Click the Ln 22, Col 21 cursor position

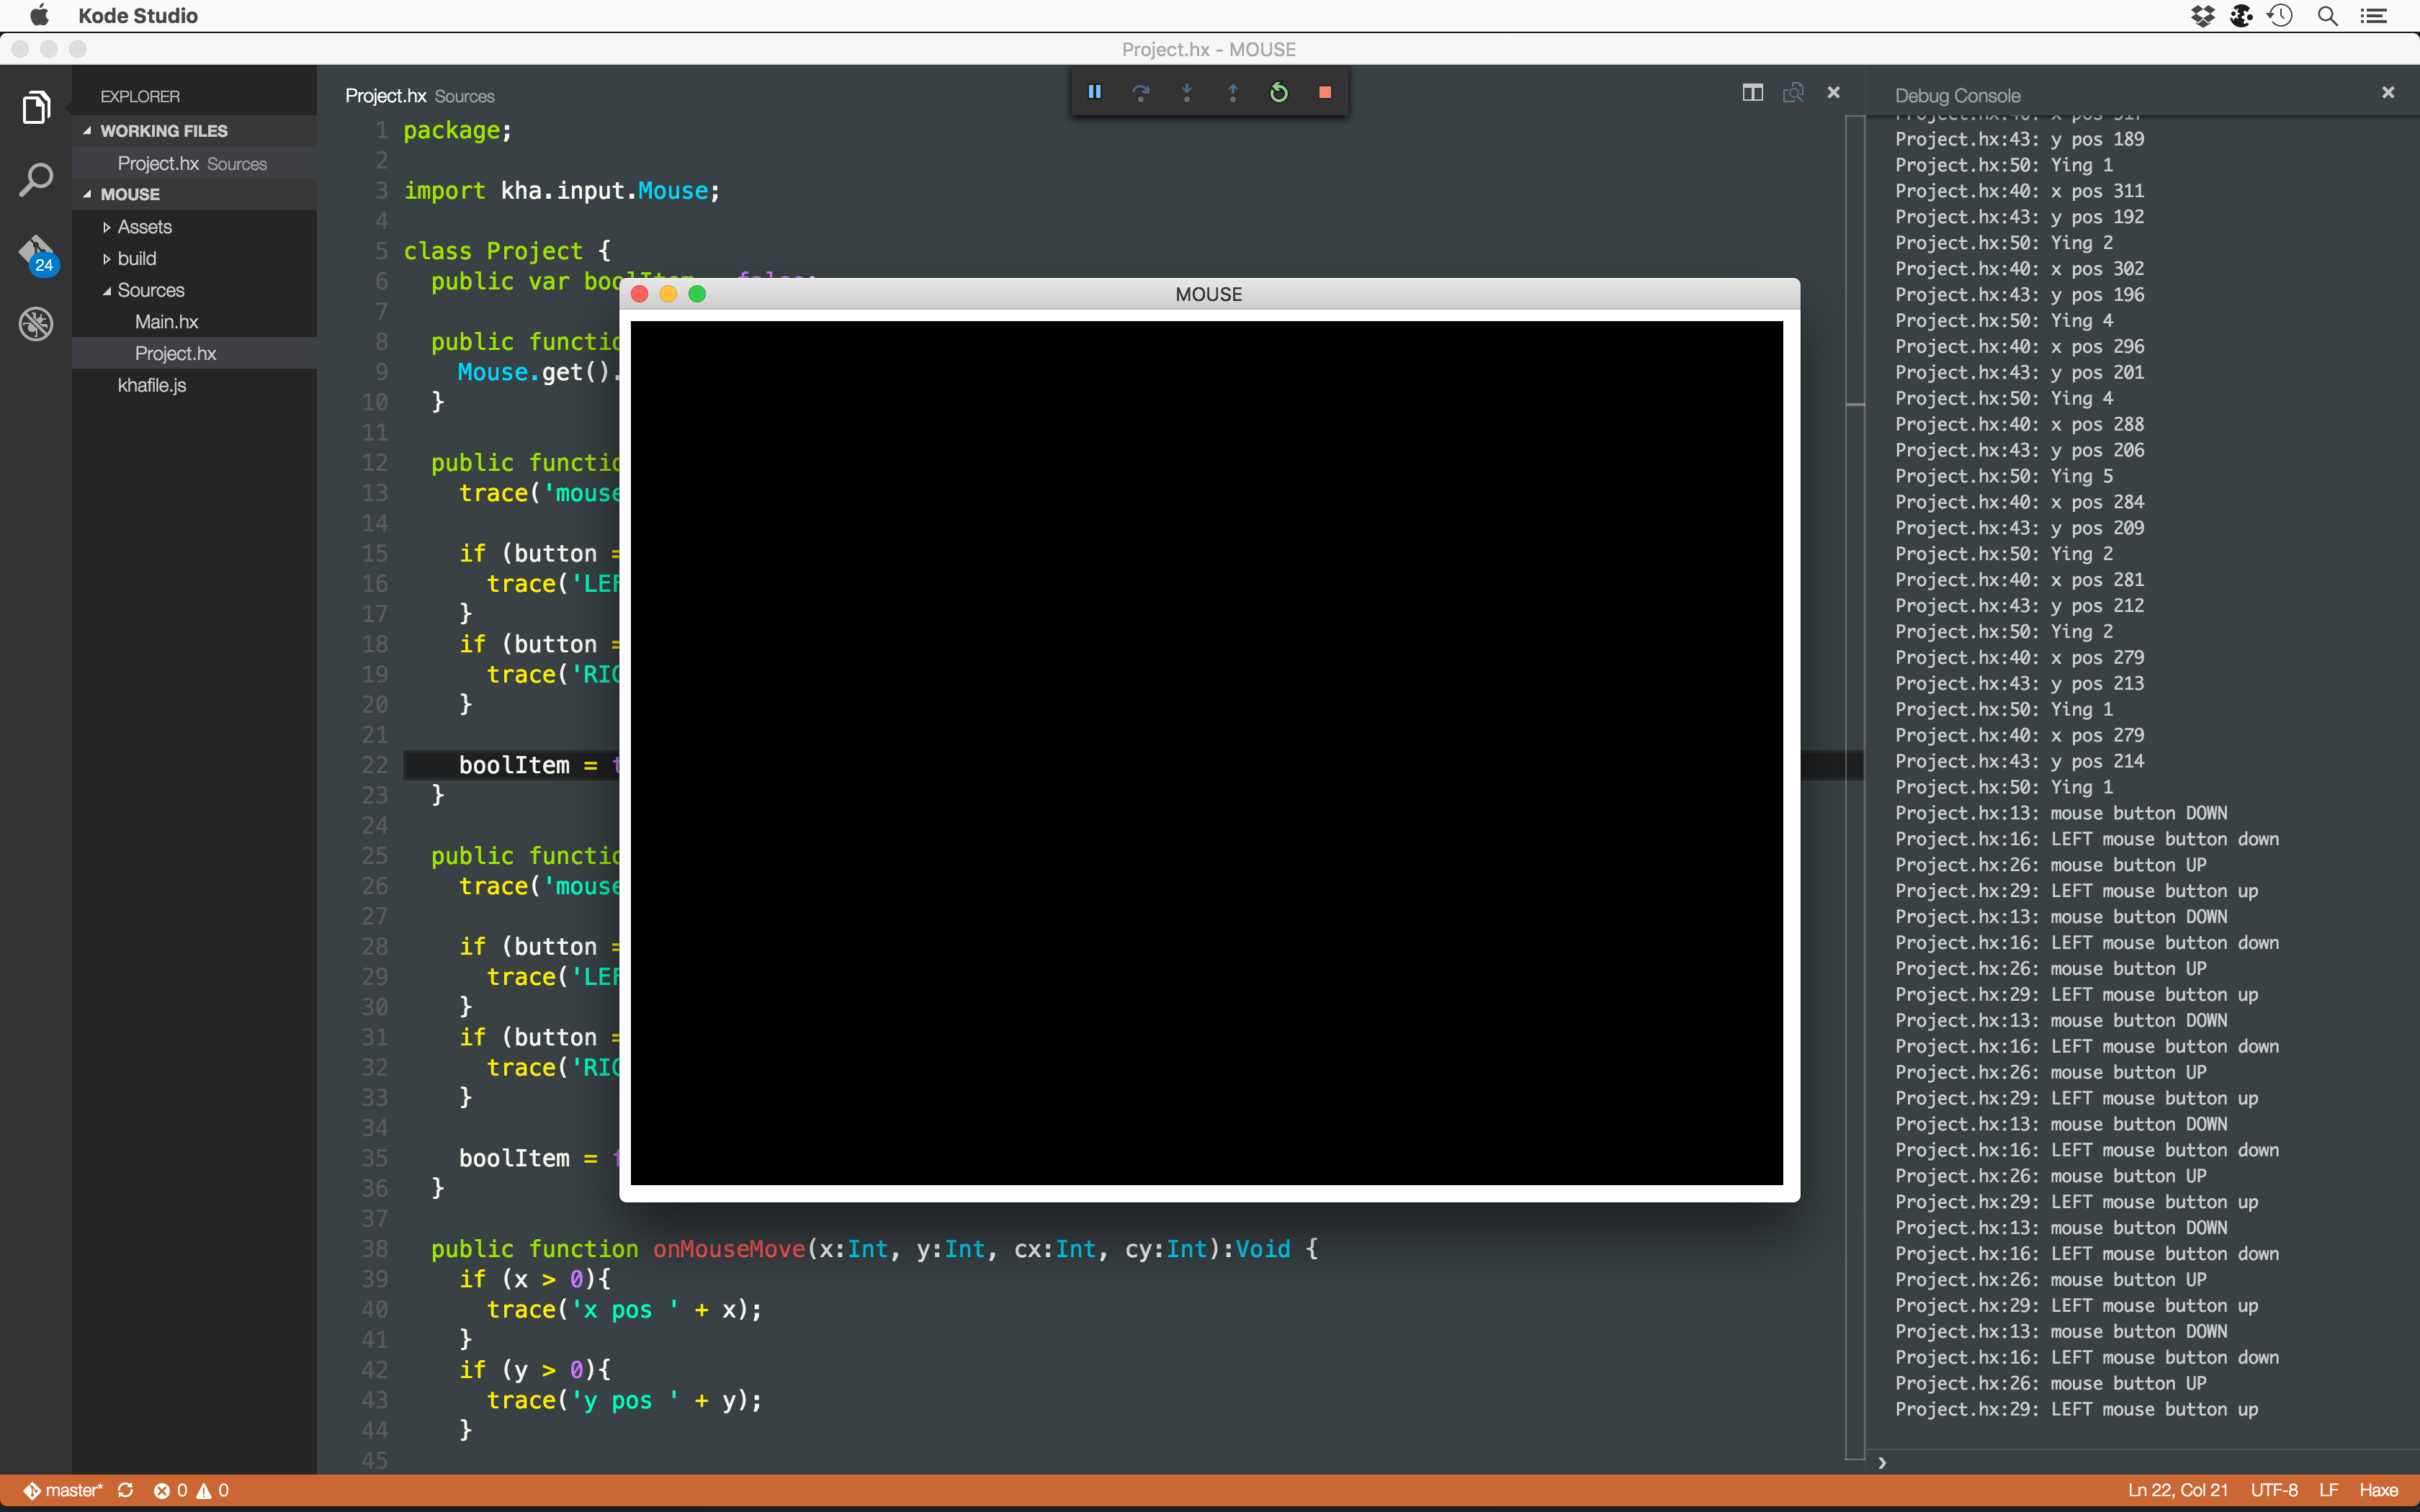pos(2178,1490)
